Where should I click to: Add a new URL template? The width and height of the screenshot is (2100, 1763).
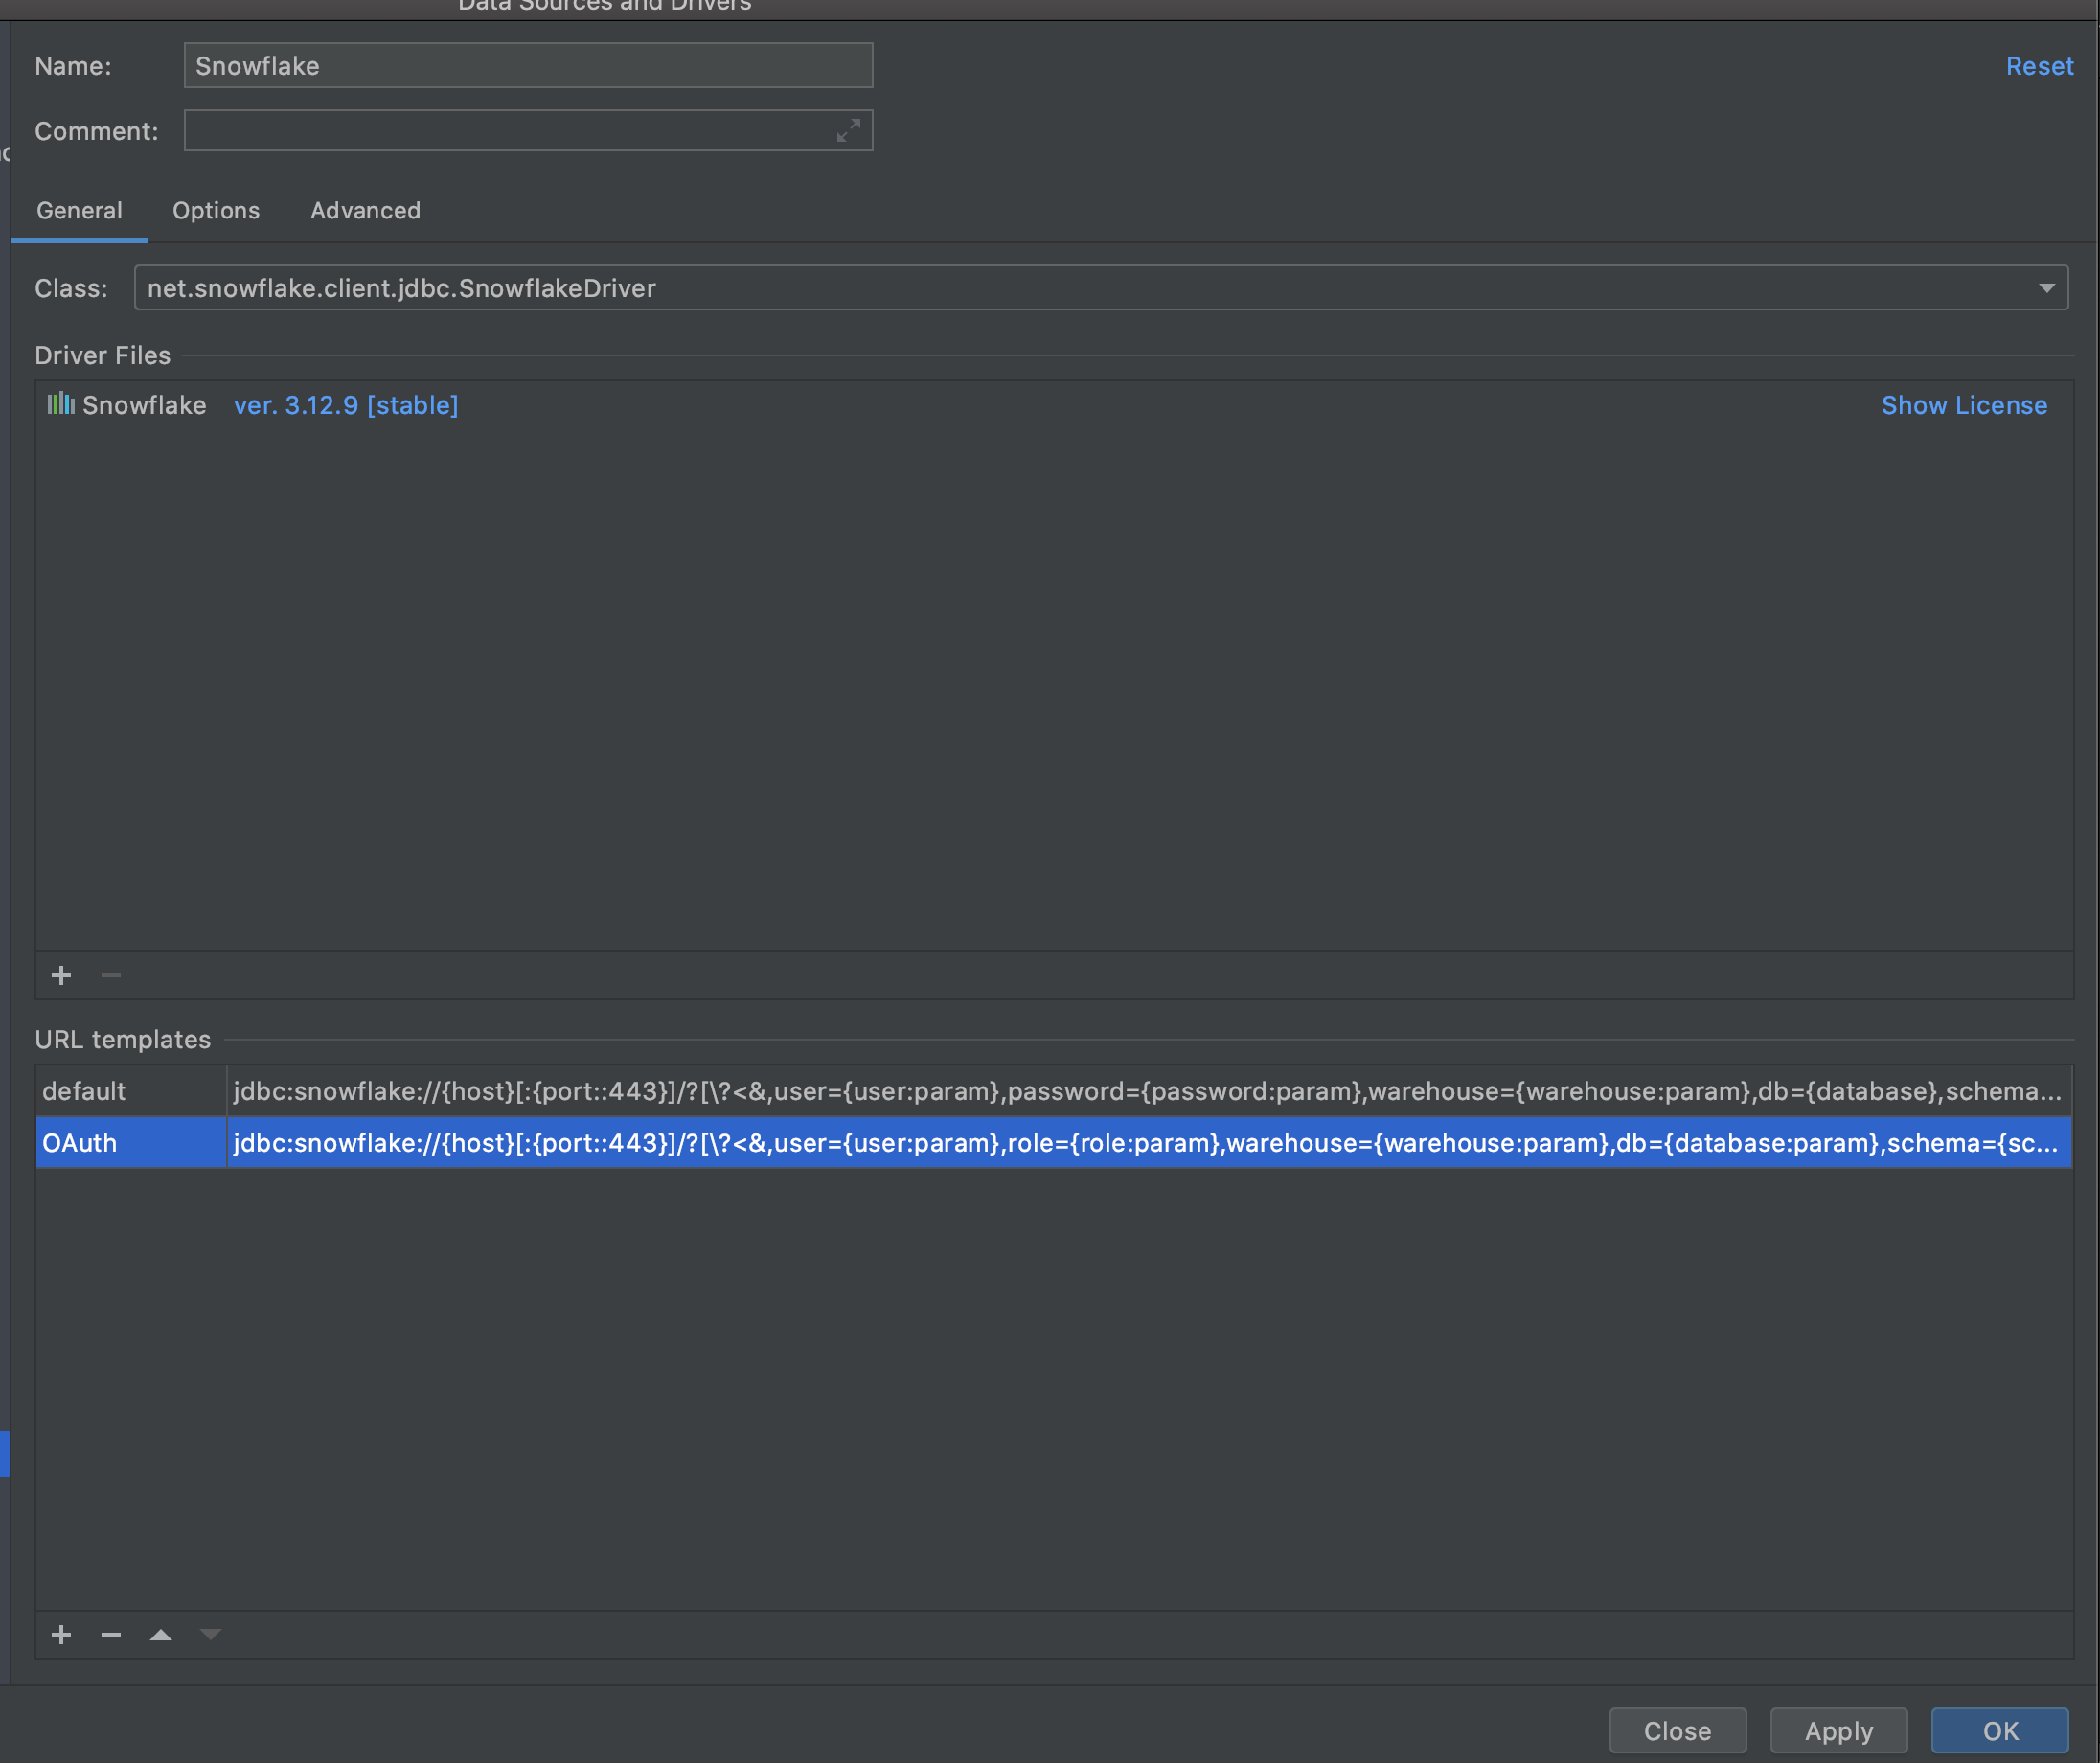tap(61, 1634)
